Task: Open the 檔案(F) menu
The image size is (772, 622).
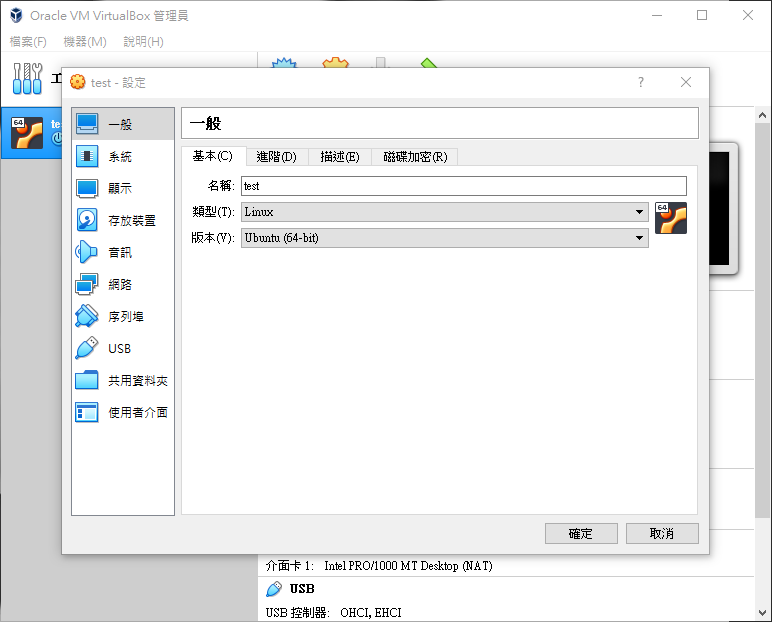Action: click(28, 41)
